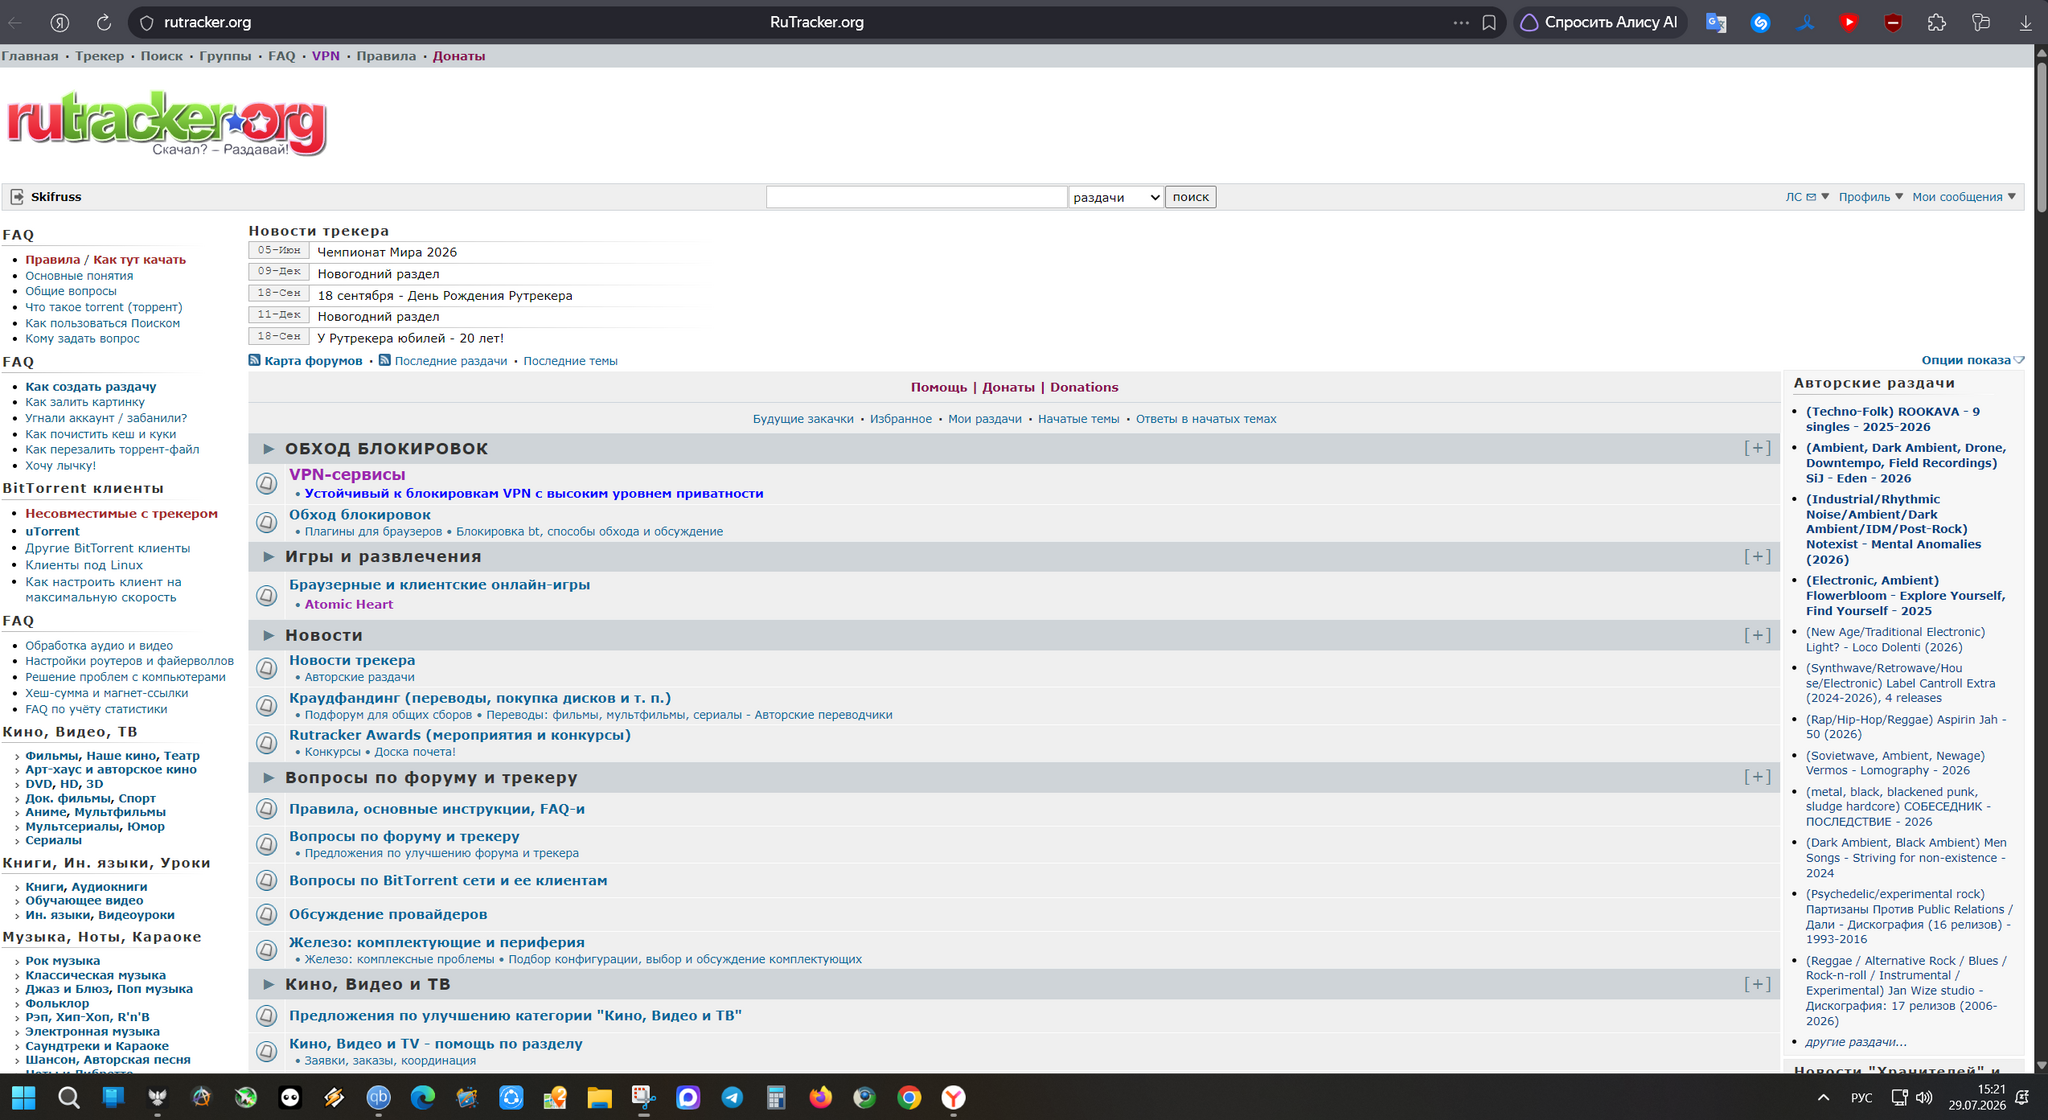Open Поиск in the top menu

pyautogui.click(x=162, y=56)
